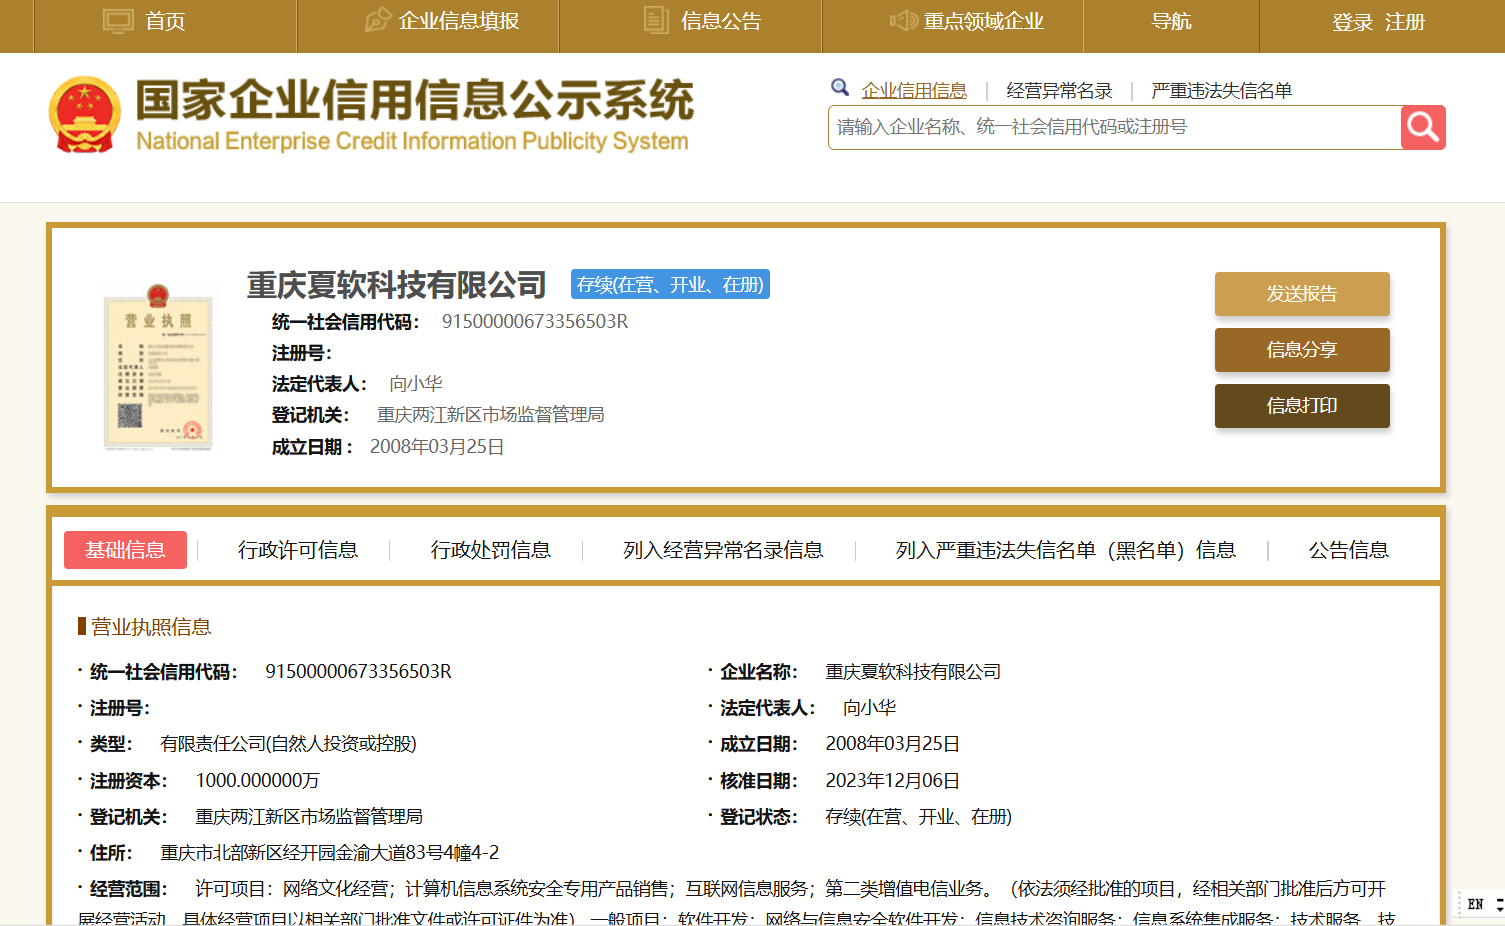Click 重庆两江新区市场监督管理局 in the header card

490,415
